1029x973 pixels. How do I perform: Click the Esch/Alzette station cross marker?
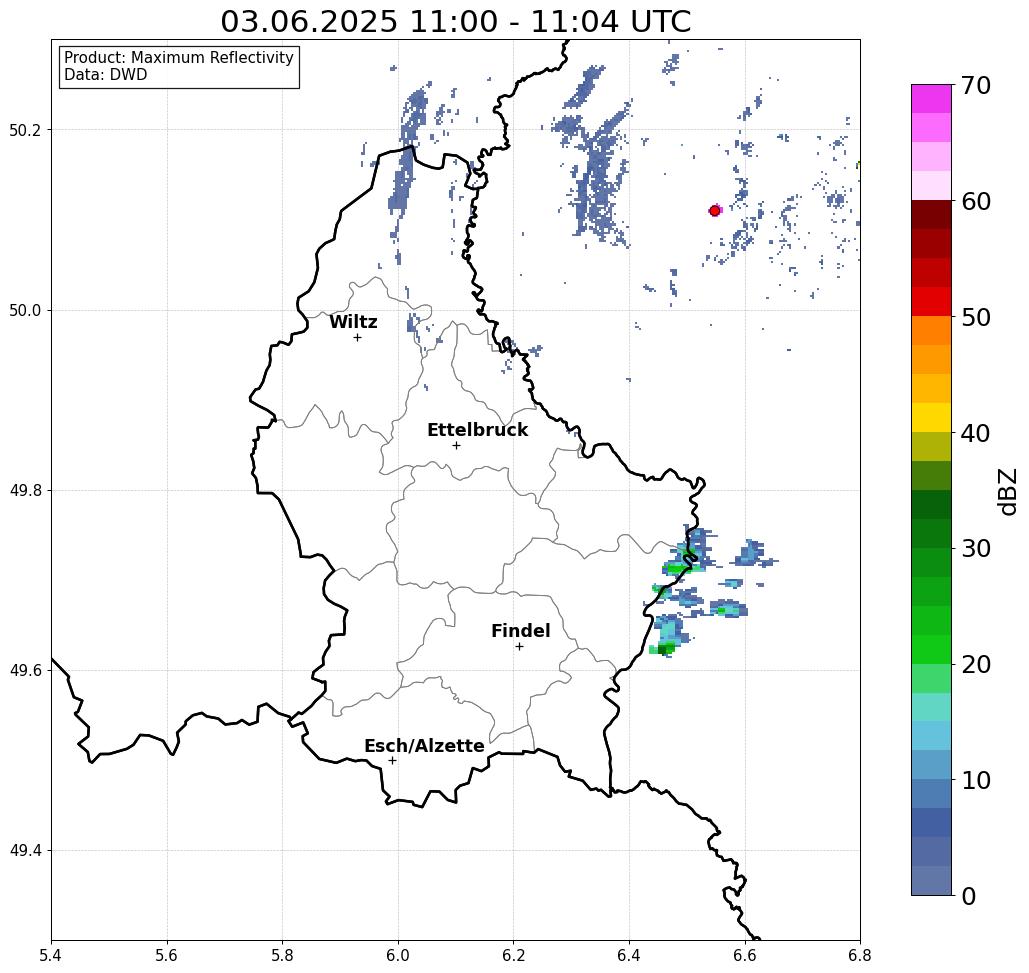point(392,760)
